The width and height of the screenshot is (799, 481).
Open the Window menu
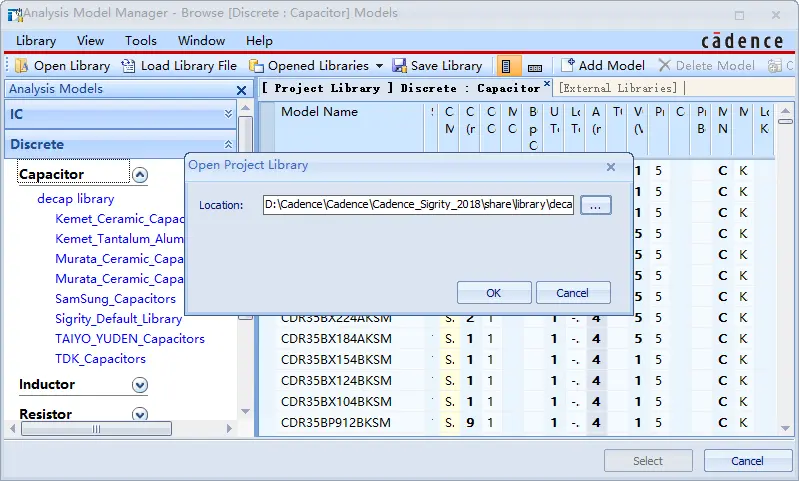(x=201, y=41)
